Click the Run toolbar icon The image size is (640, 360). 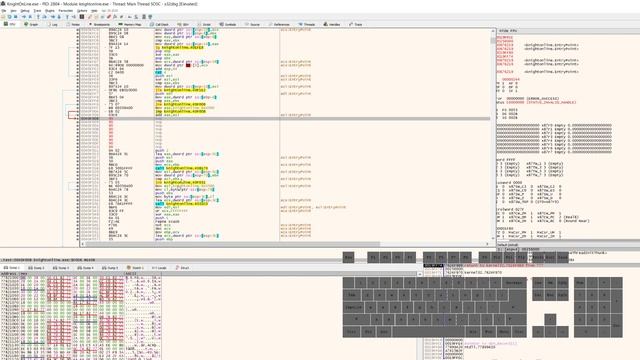click(x=24, y=17)
